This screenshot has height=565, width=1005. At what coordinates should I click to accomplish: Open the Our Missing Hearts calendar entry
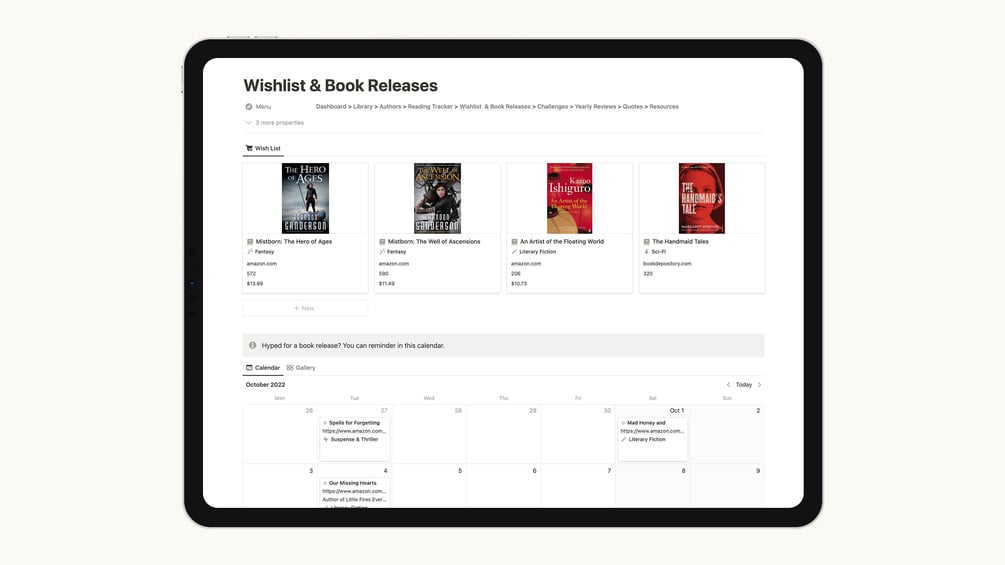click(x=354, y=493)
